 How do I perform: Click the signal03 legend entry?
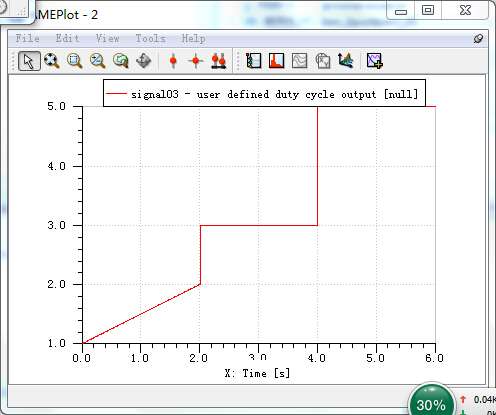pos(262,94)
